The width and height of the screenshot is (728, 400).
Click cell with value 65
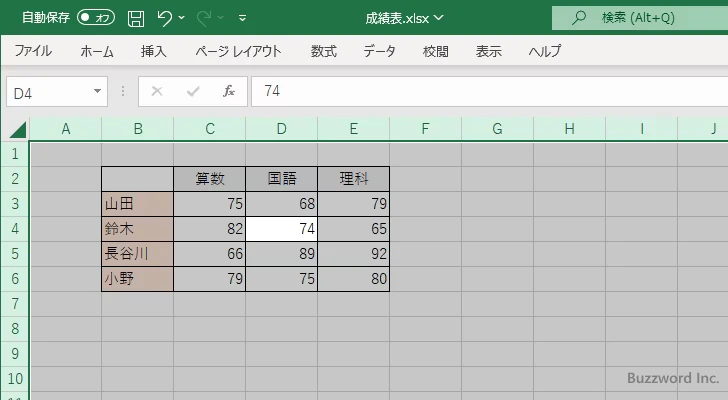[353, 229]
